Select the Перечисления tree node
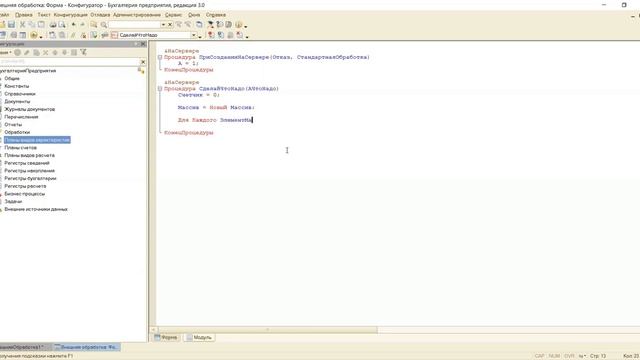This screenshot has width=640, height=360. 21,117
